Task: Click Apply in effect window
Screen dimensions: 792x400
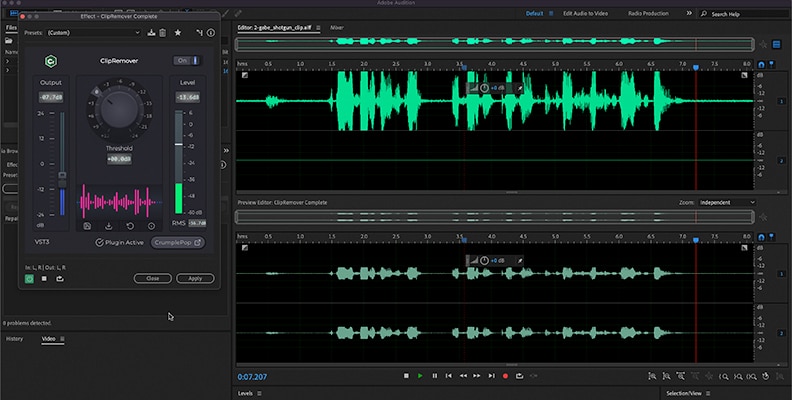Action: click(x=195, y=278)
